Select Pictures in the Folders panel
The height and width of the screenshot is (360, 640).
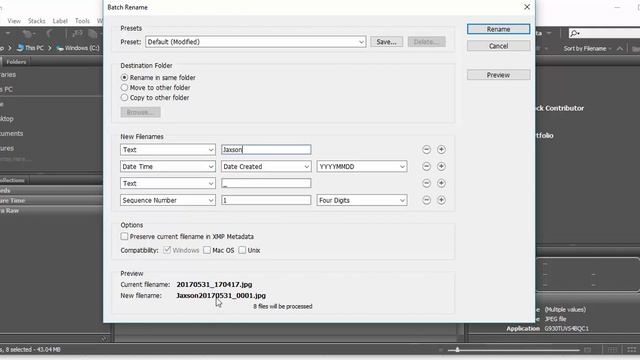(7, 148)
